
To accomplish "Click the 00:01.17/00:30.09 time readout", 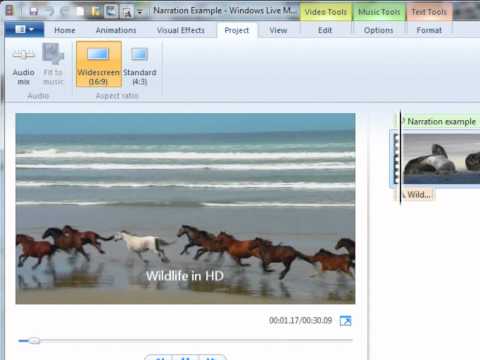I will pos(300,321).
